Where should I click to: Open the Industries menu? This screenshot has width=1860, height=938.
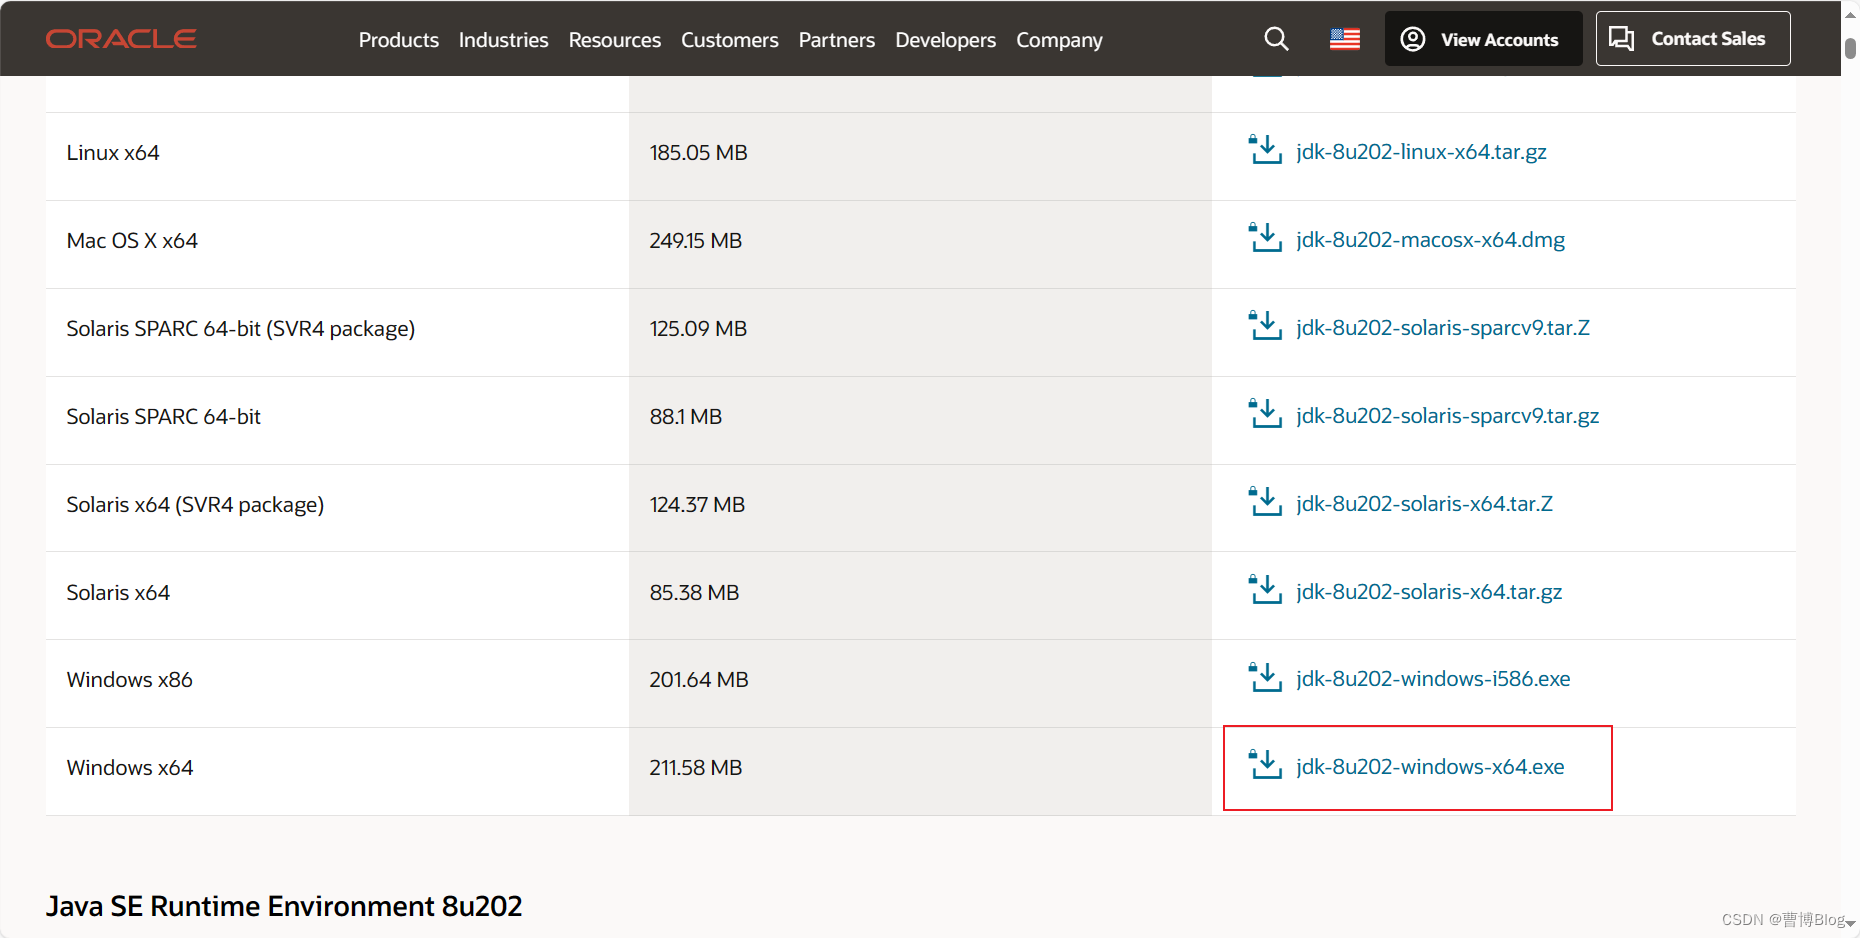tap(503, 40)
